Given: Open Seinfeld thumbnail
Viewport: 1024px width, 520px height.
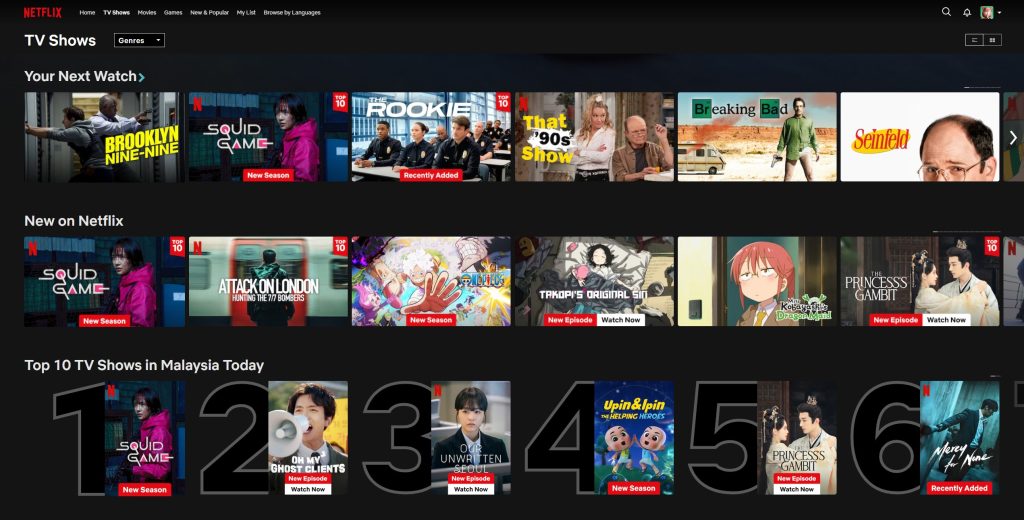Looking at the screenshot, I should click(920, 137).
